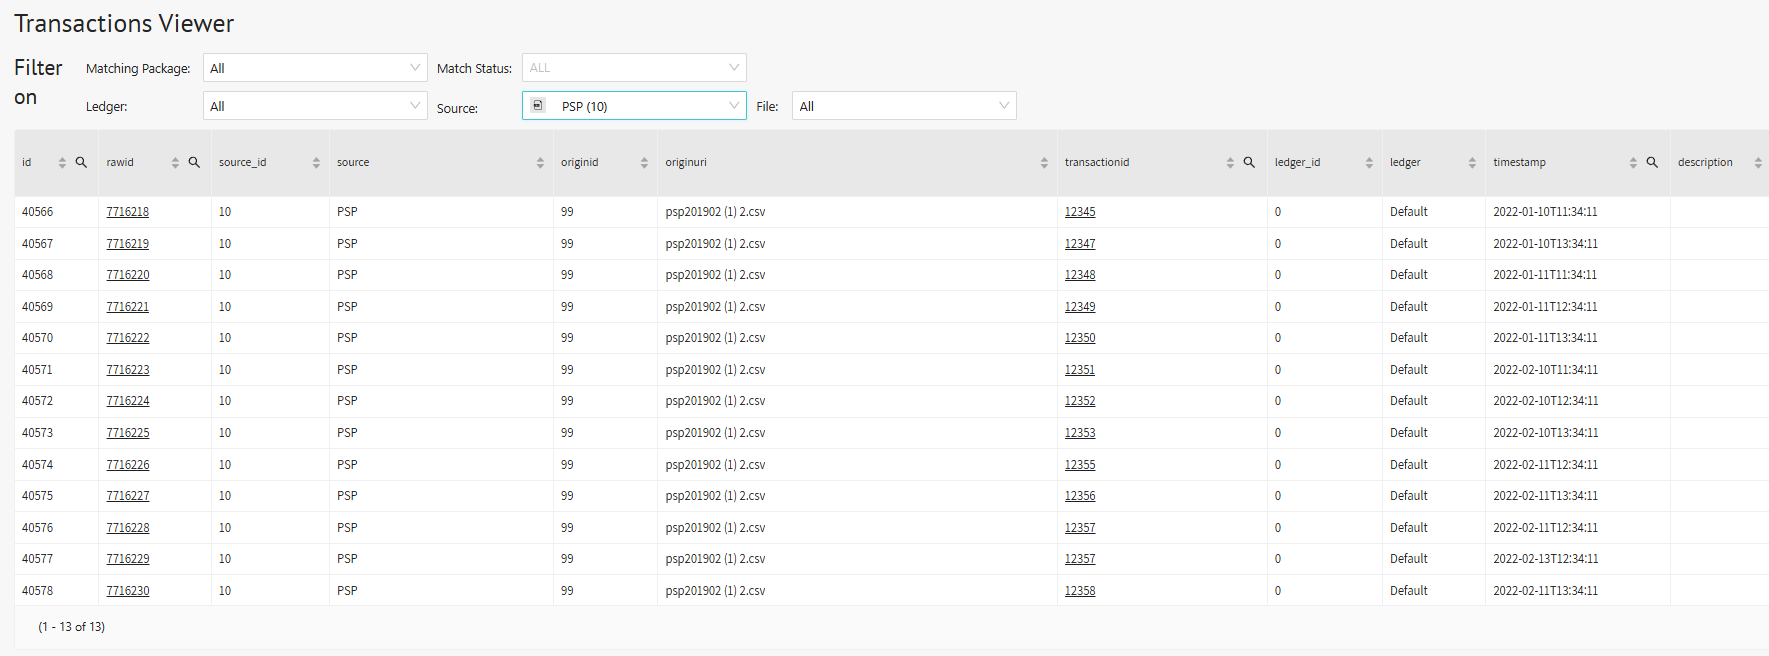Open transactionid link 12358
Screen dimensions: 1769x656
tap(1080, 591)
